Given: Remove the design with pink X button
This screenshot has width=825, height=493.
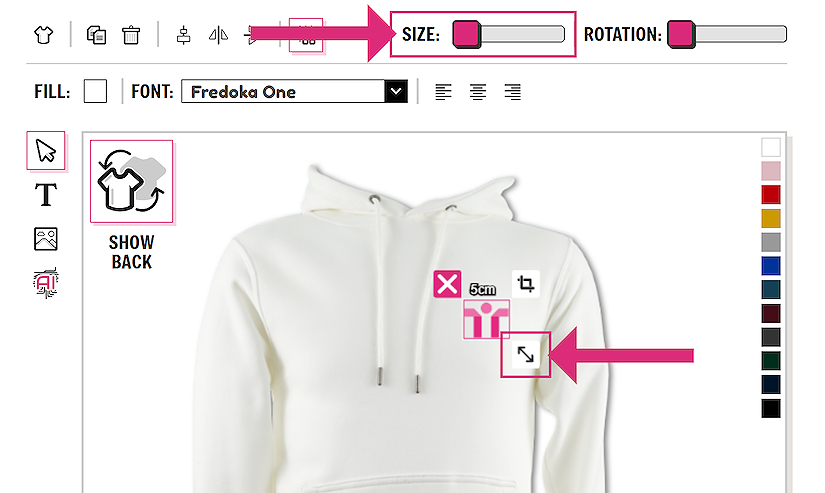Looking at the screenshot, I should coord(447,284).
